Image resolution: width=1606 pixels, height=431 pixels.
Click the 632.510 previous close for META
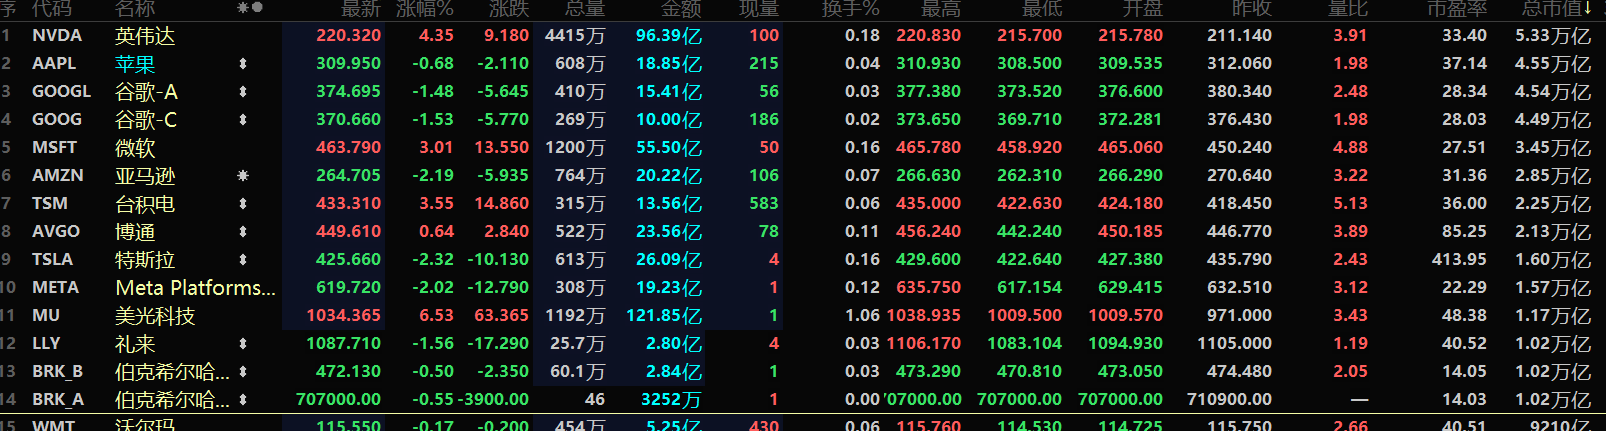click(x=1240, y=288)
